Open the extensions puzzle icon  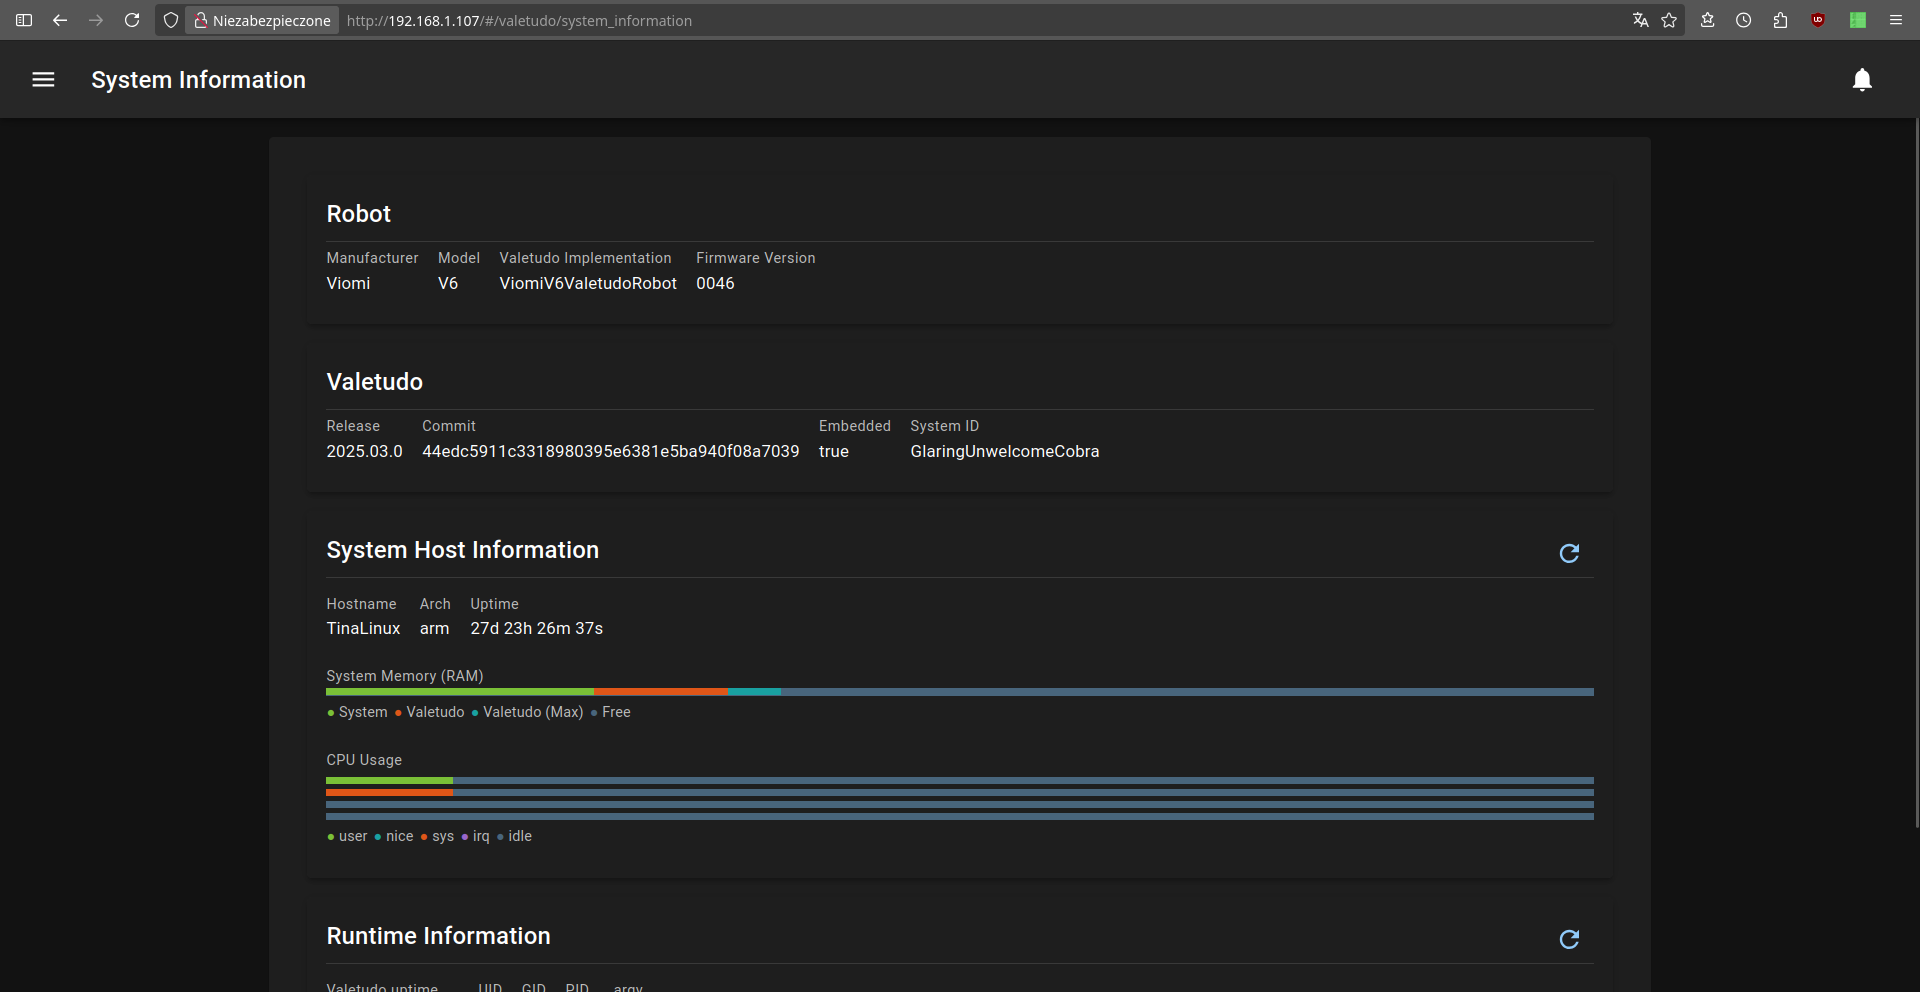[1780, 20]
